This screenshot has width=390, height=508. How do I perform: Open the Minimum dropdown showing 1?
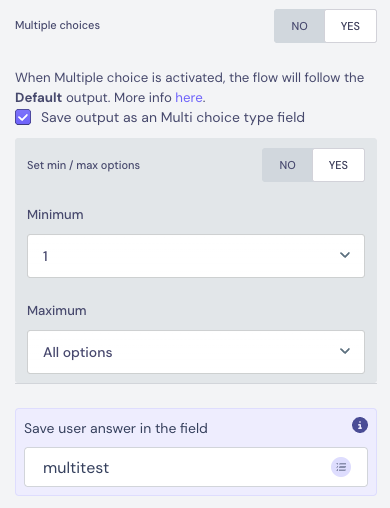point(196,256)
